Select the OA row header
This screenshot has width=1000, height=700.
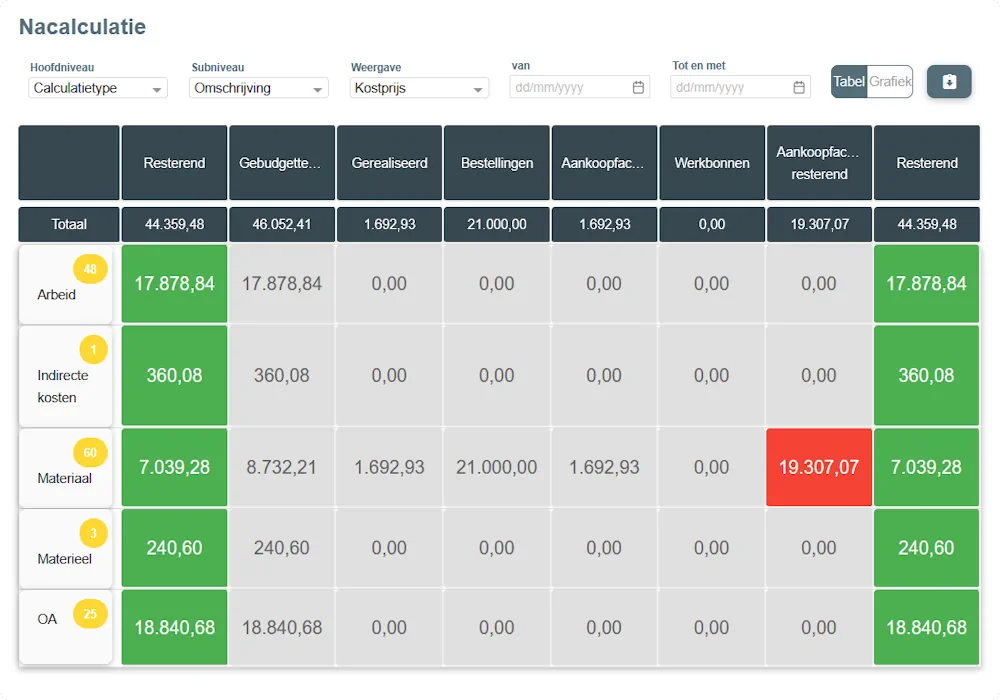coord(66,627)
